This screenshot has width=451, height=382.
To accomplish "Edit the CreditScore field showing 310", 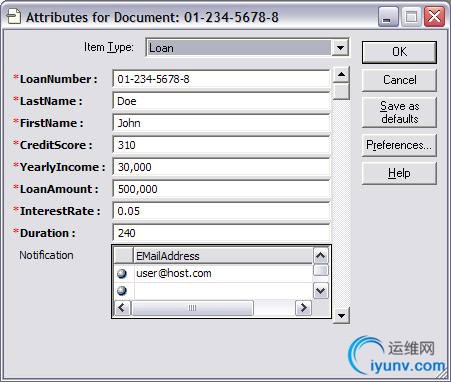I will (x=221, y=145).
